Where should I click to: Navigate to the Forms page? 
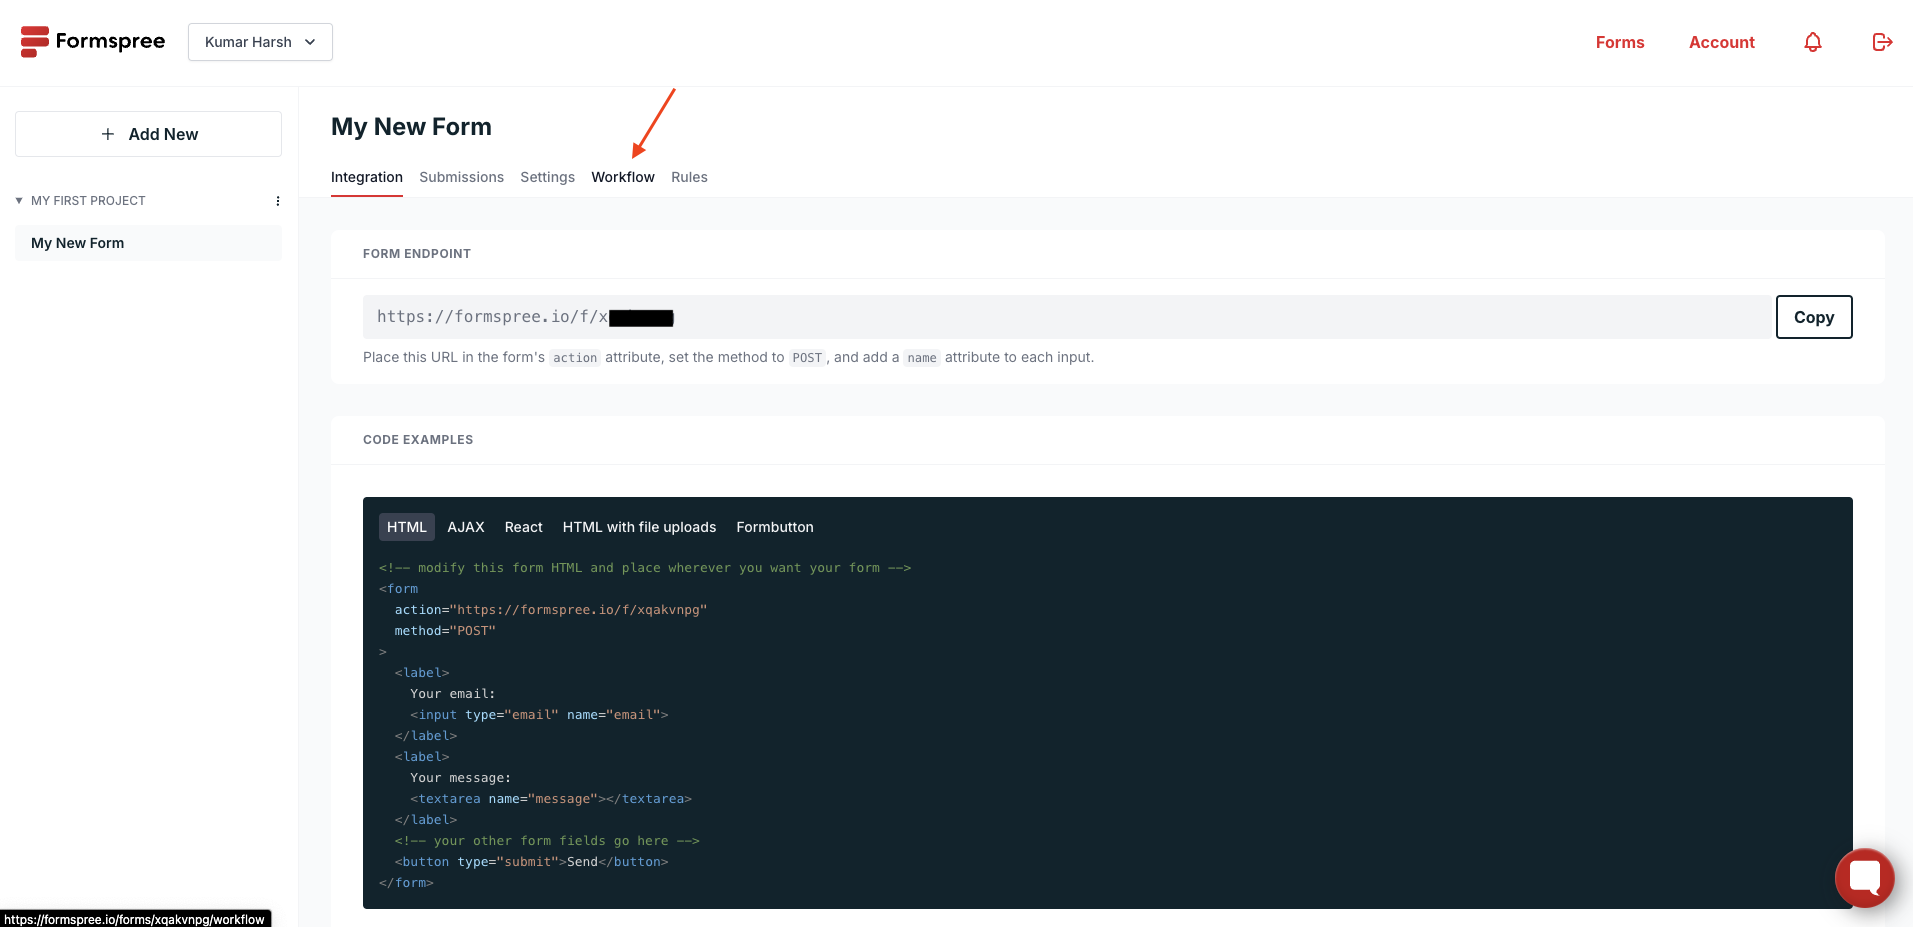pos(1619,42)
